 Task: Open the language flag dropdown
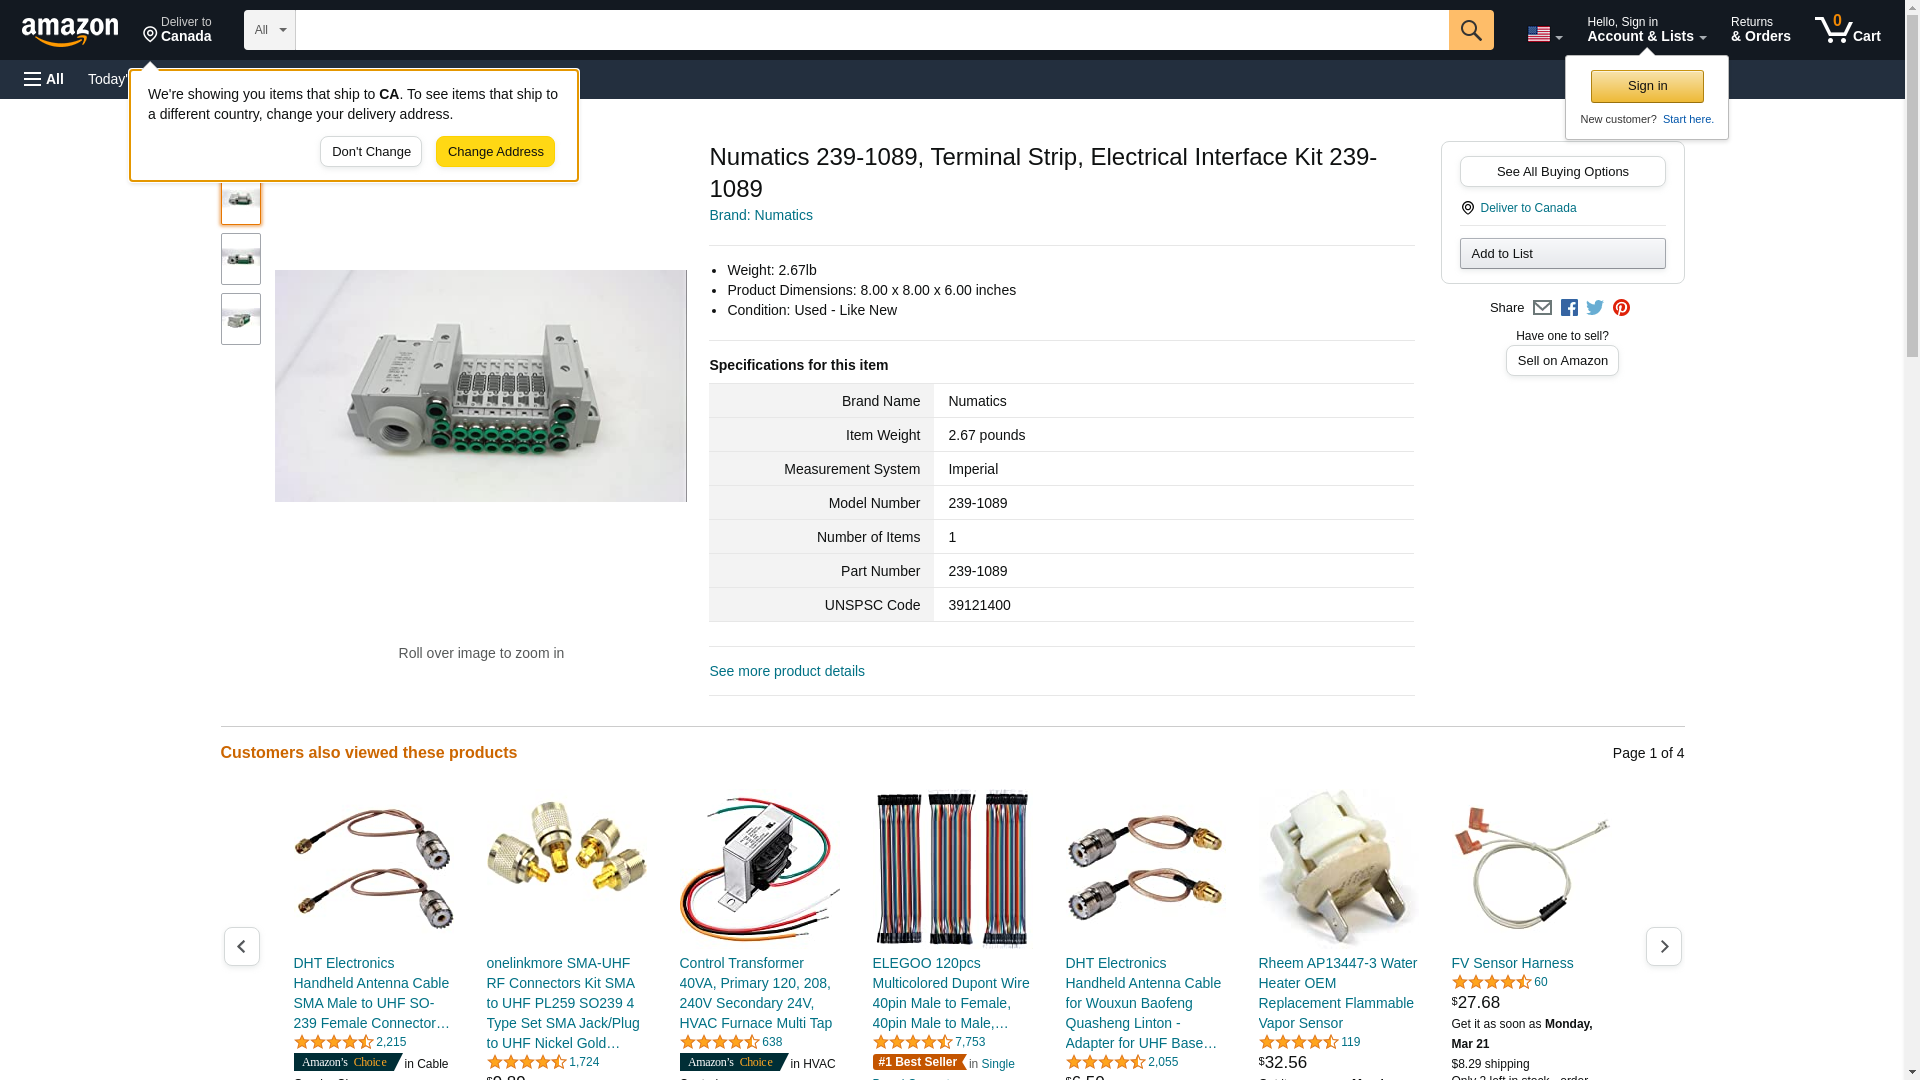click(1545, 34)
